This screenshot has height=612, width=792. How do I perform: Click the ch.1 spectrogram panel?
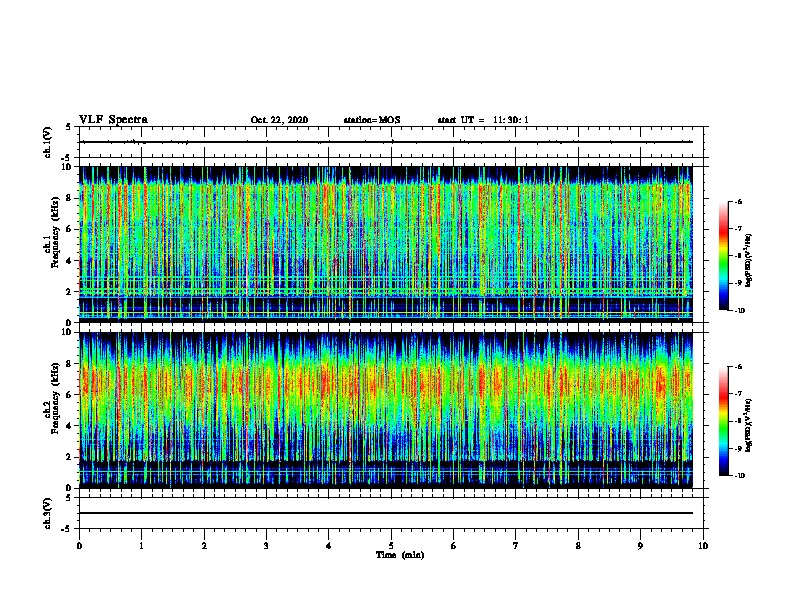click(386, 244)
